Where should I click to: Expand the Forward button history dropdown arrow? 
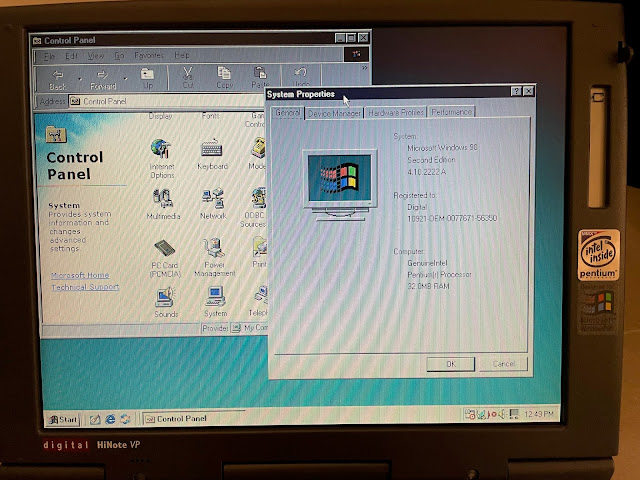[125, 78]
